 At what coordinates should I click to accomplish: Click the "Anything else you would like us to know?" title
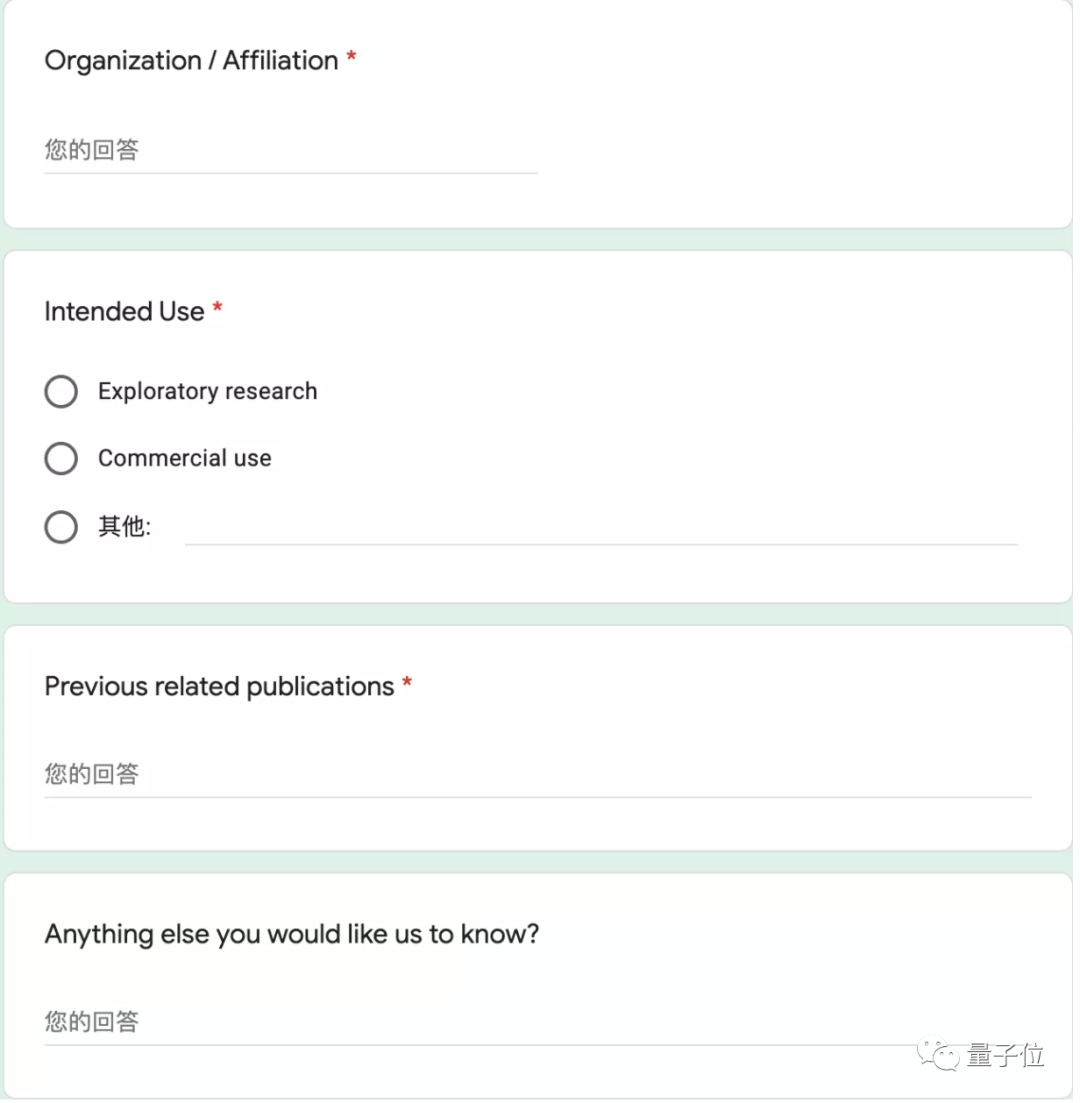[x=292, y=935]
